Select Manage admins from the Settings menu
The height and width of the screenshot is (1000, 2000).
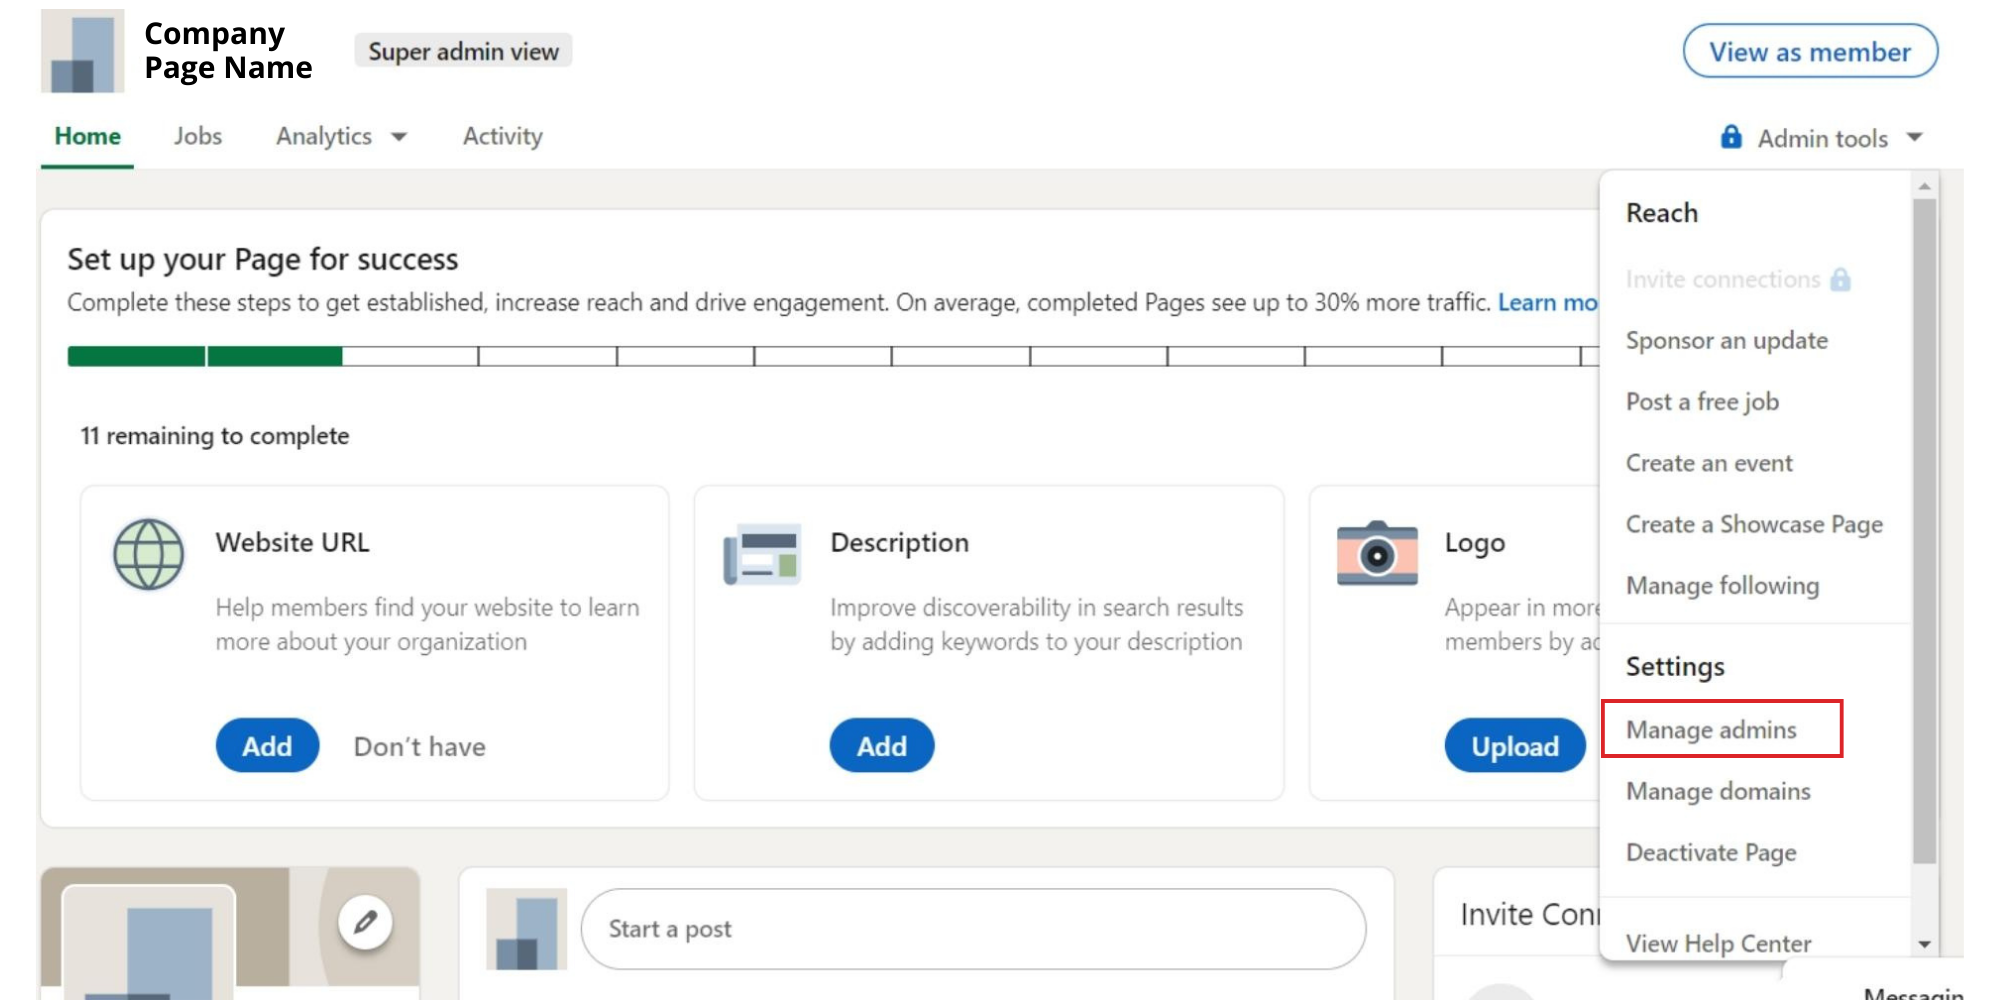click(x=1711, y=730)
